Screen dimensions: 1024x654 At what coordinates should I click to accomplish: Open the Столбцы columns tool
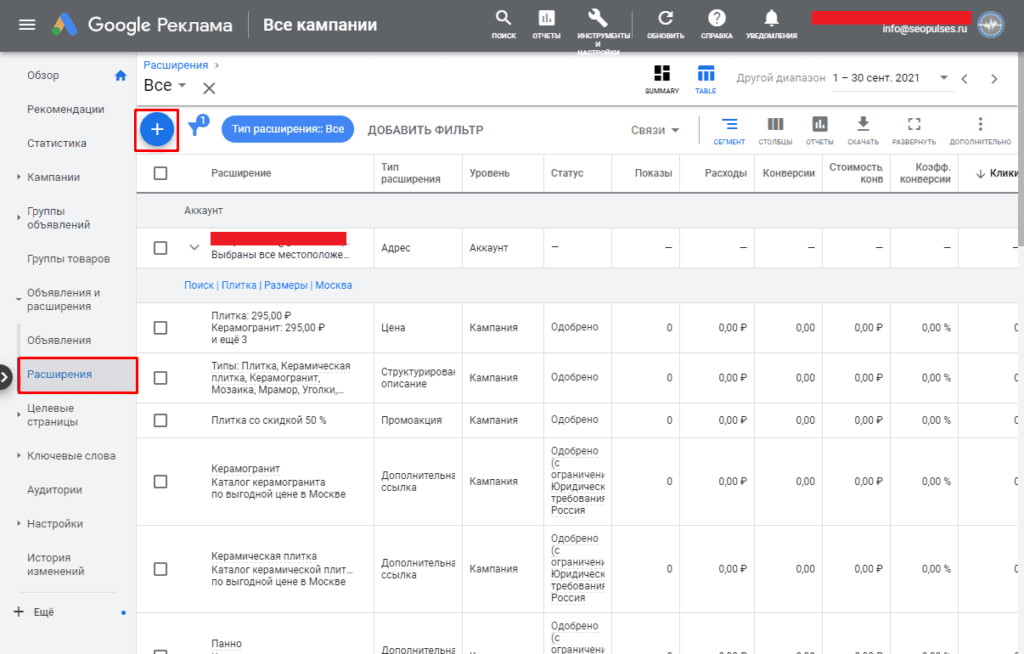click(775, 129)
